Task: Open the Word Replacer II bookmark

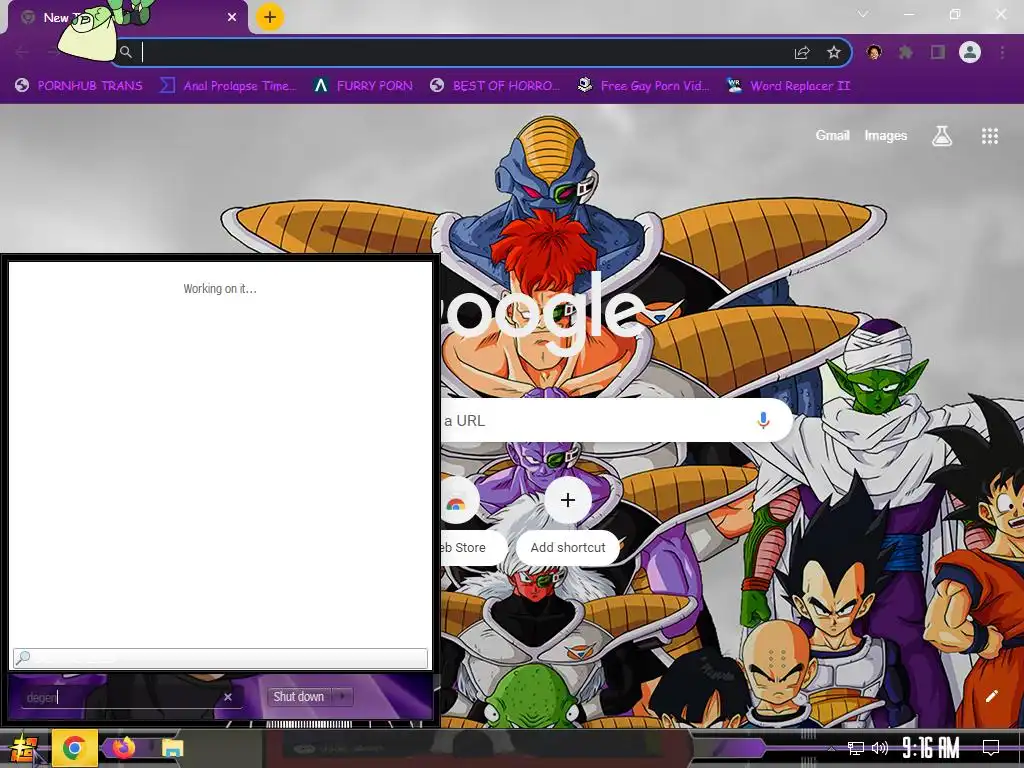Action: 788,86
